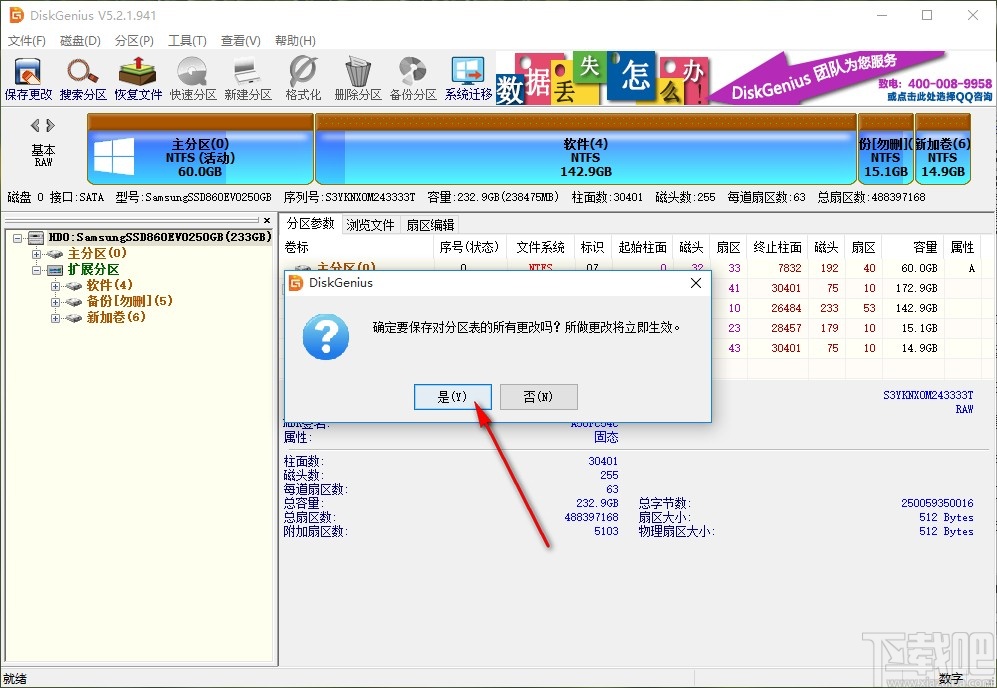Click the 属性 column header
The width and height of the screenshot is (997, 688).
pos(961,247)
